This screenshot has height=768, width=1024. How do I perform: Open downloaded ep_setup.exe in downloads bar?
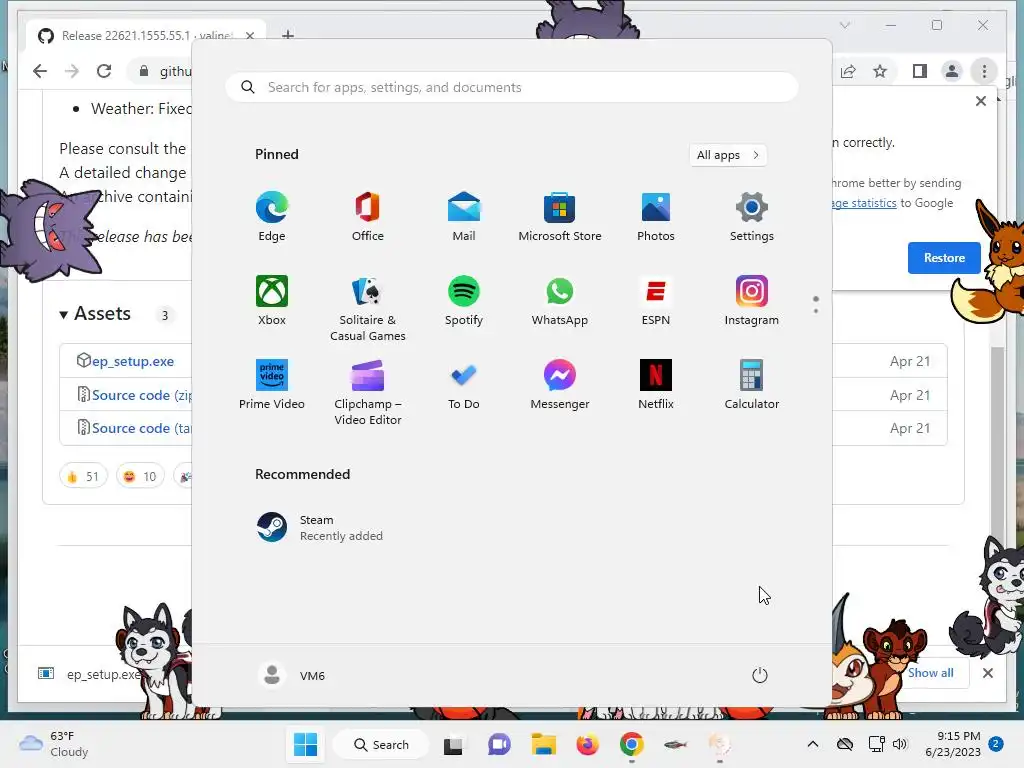click(x=90, y=674)
